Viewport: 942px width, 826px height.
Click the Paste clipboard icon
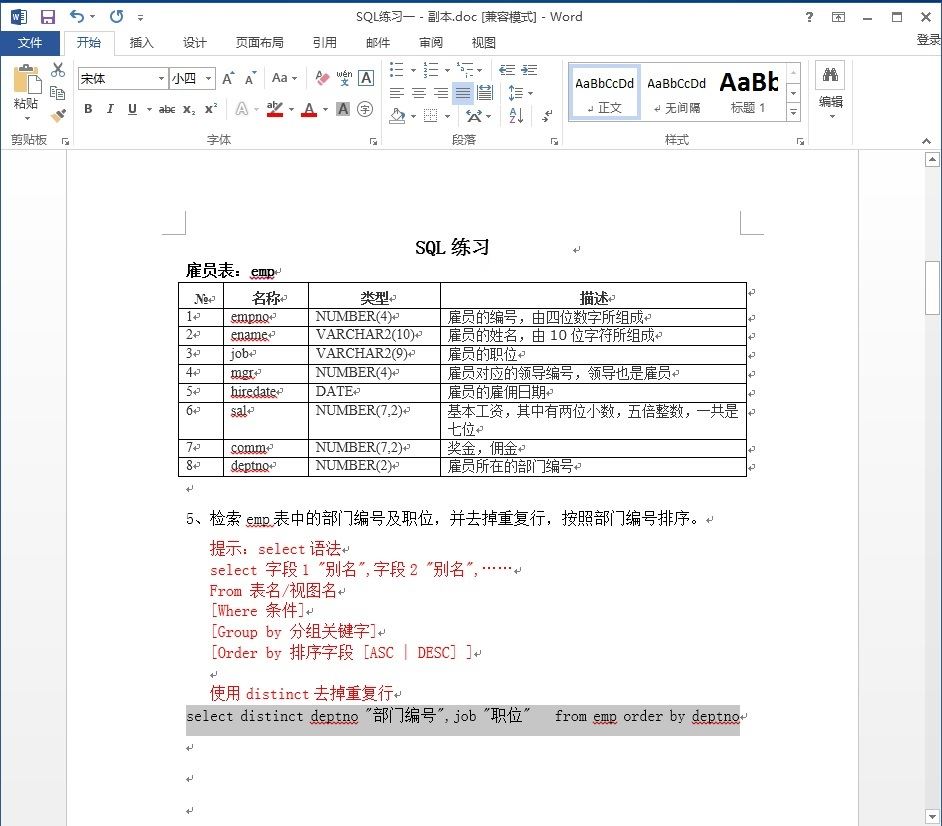coord(26,80)
